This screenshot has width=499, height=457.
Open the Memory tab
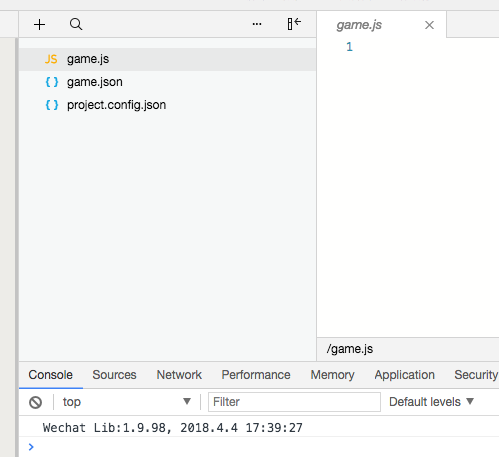pyautogui.click(x=332, y=375)
